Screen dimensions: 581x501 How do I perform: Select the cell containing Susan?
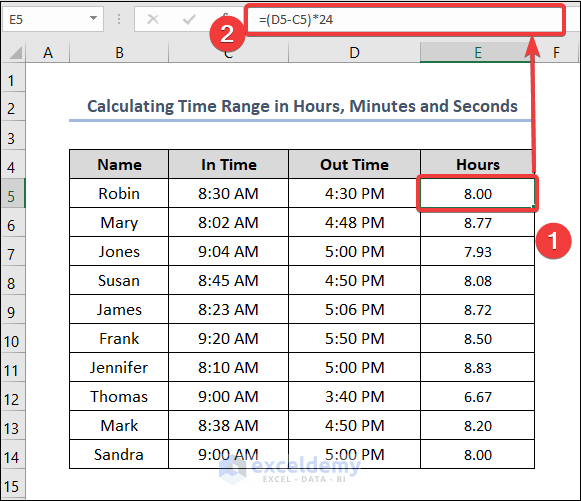tap(119, 280)
